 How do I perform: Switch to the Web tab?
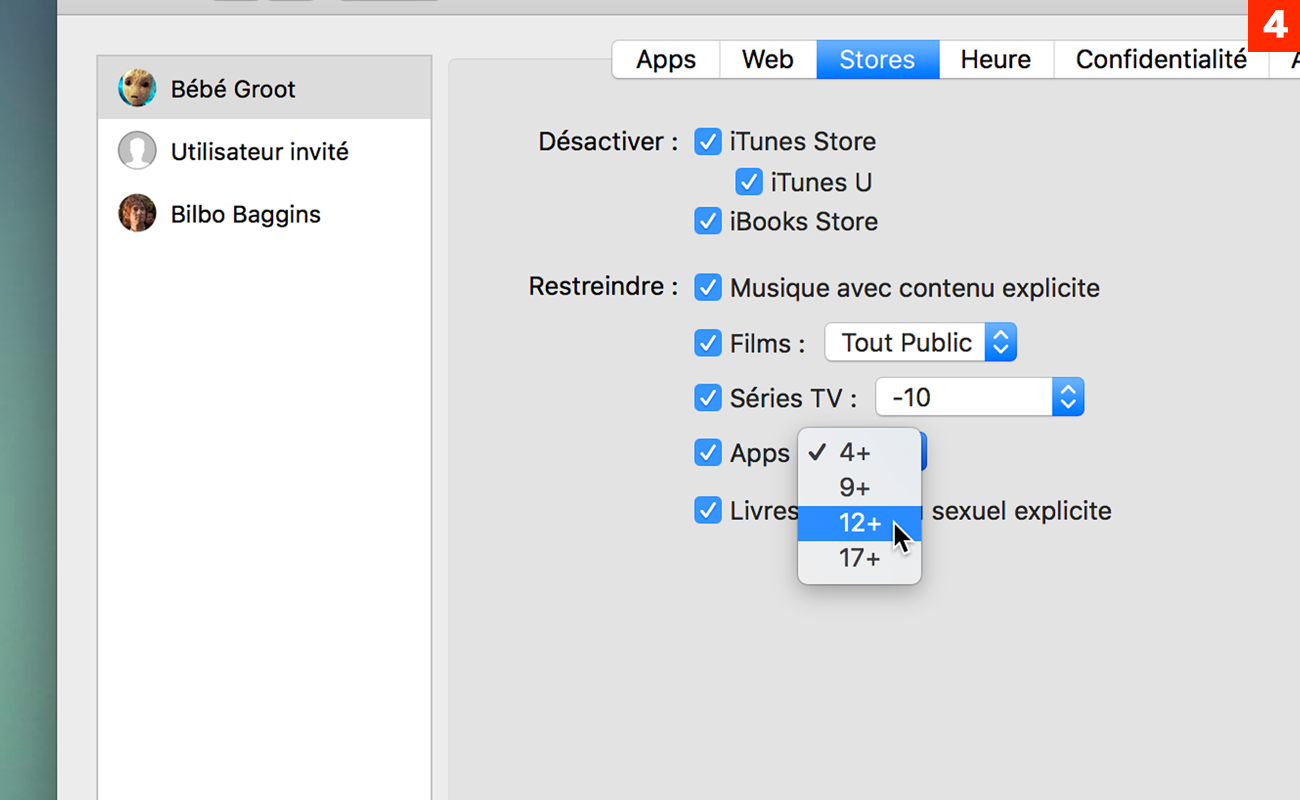pos(768,59)
